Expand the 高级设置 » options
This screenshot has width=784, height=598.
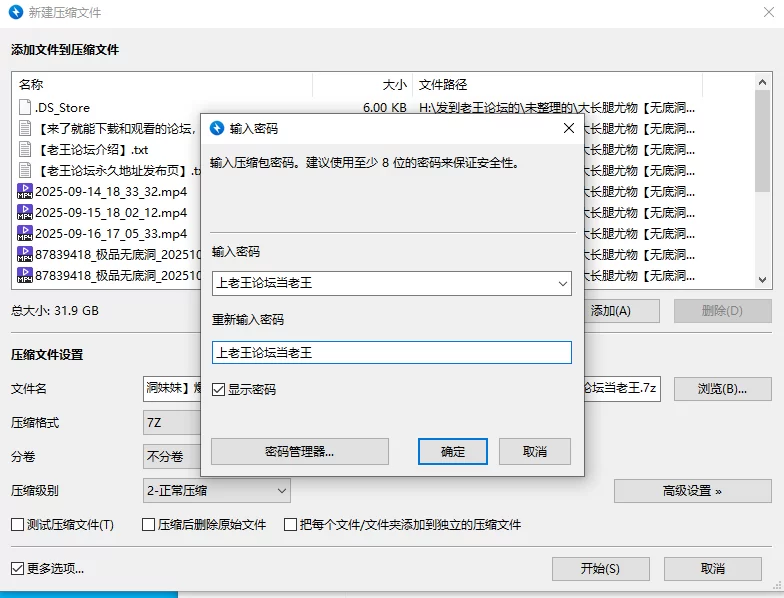691,491
